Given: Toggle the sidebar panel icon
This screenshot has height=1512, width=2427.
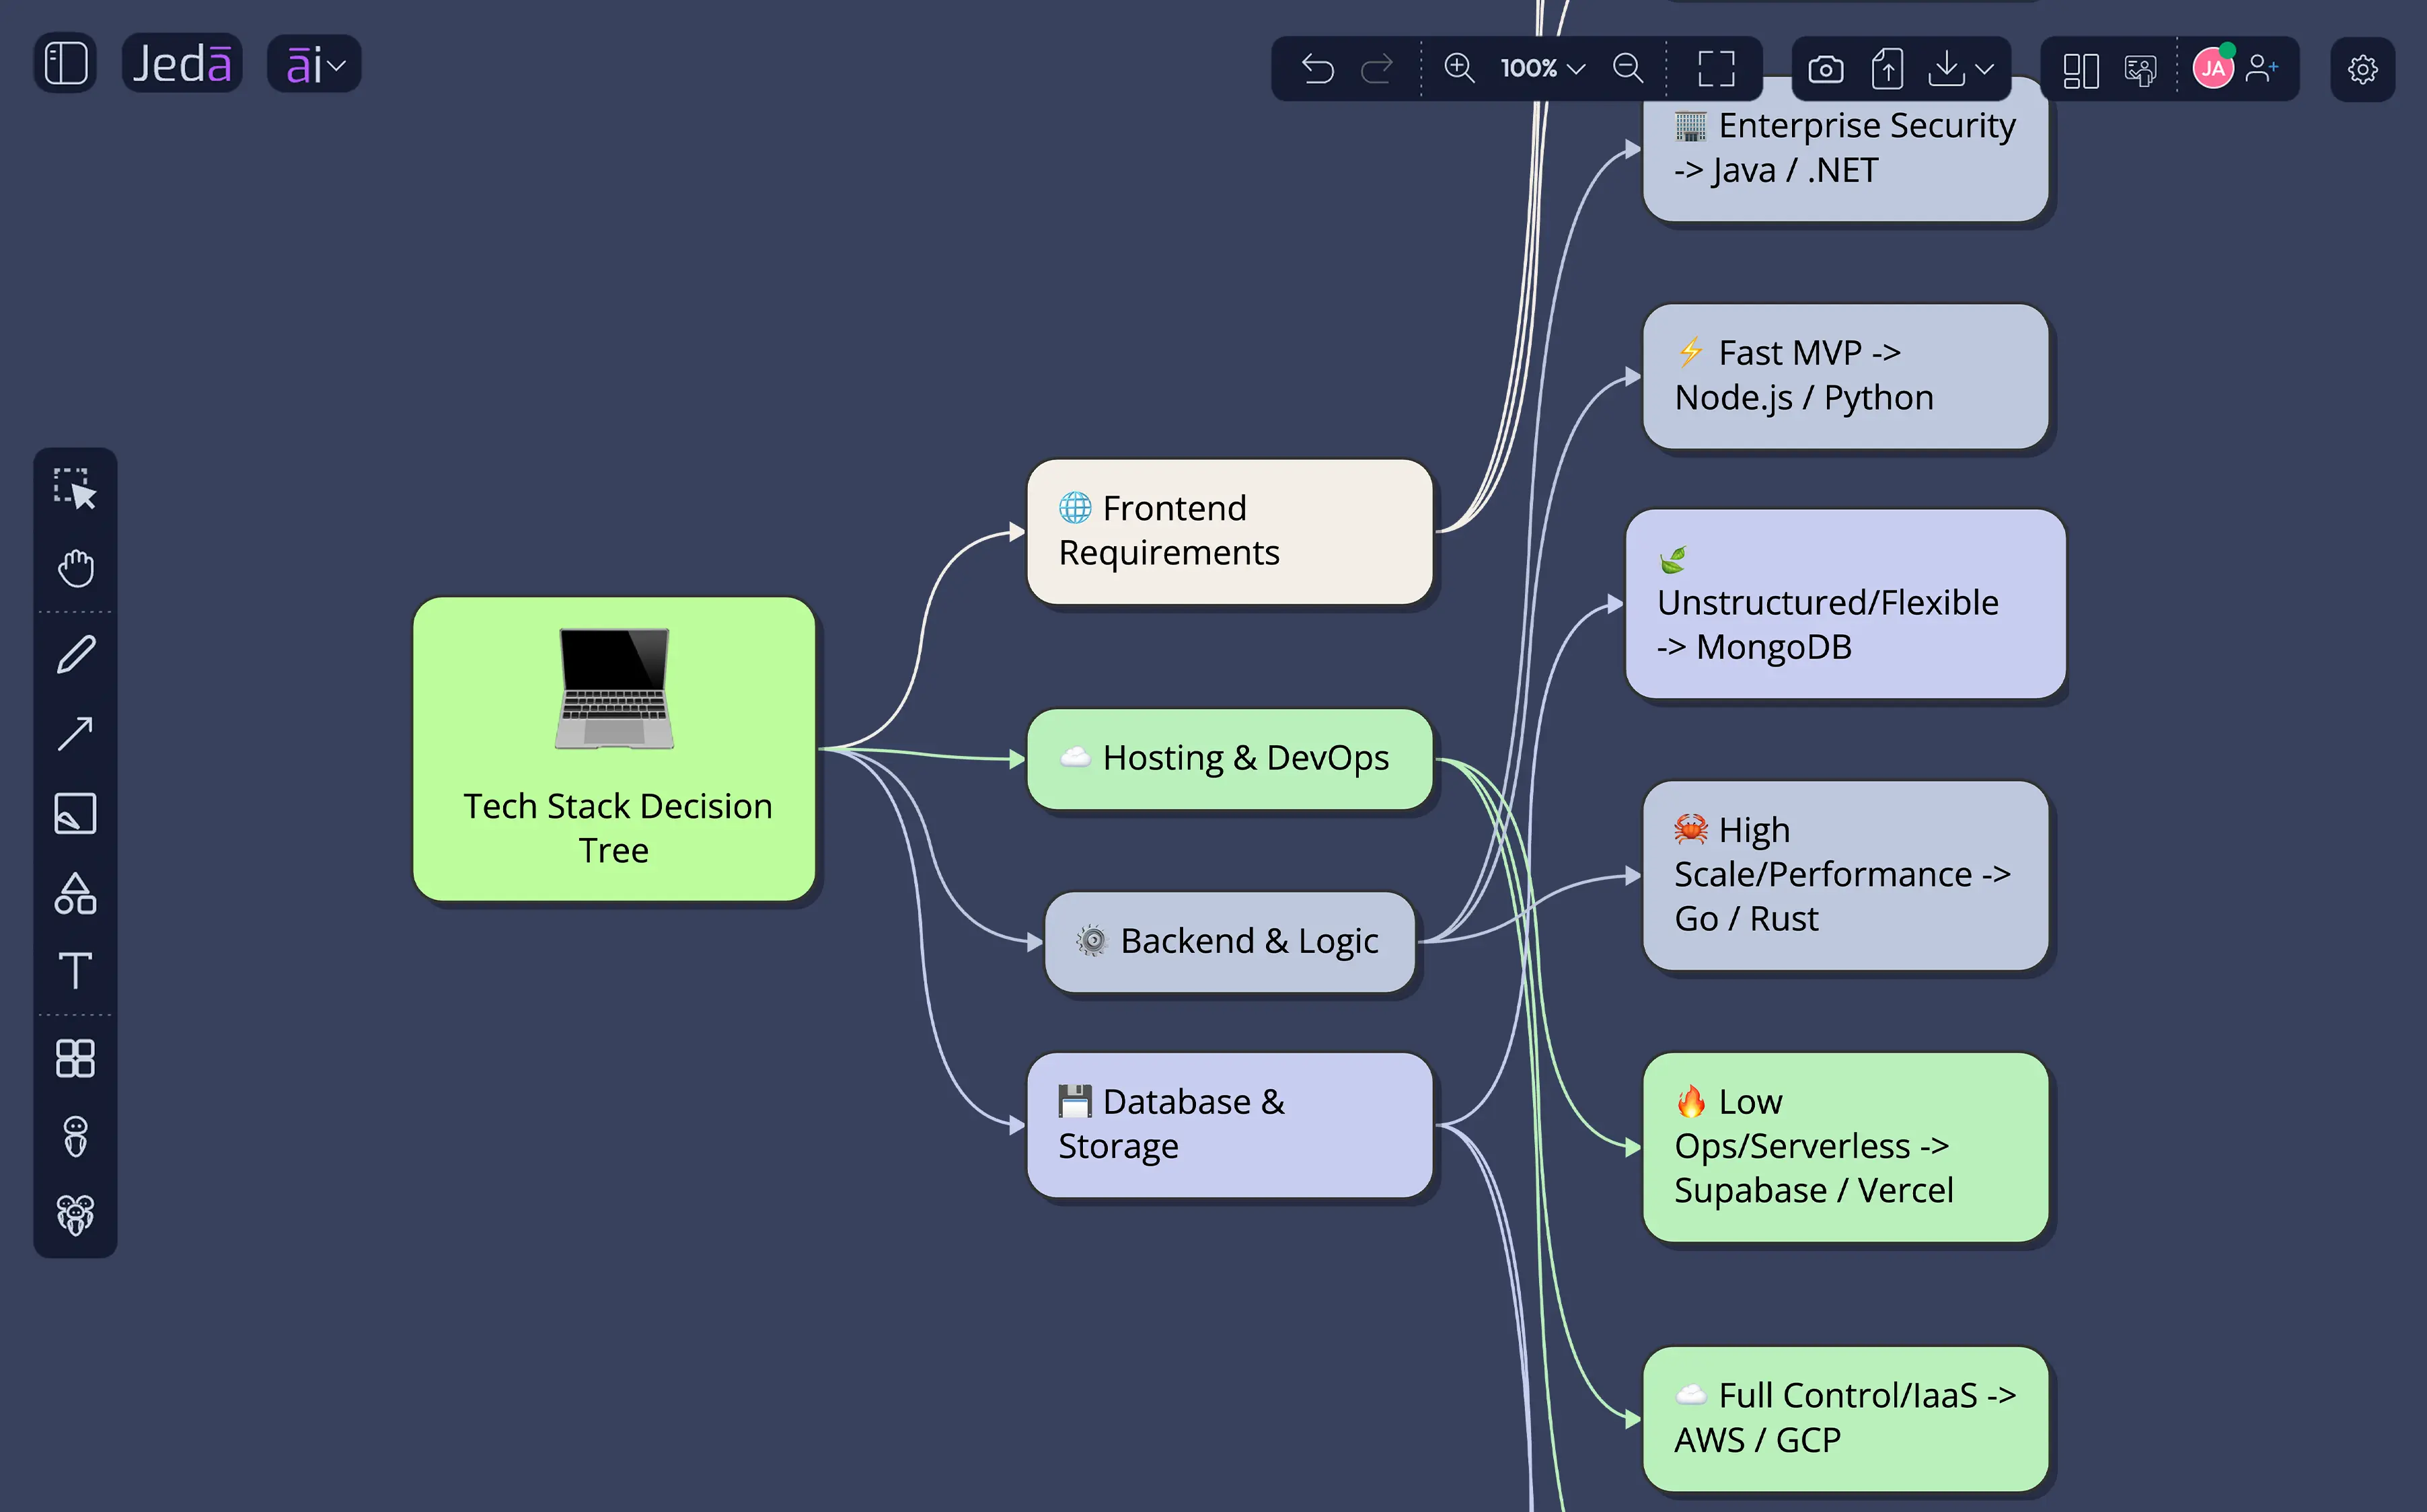Looking at the screenshot, I should pos(66,64).
